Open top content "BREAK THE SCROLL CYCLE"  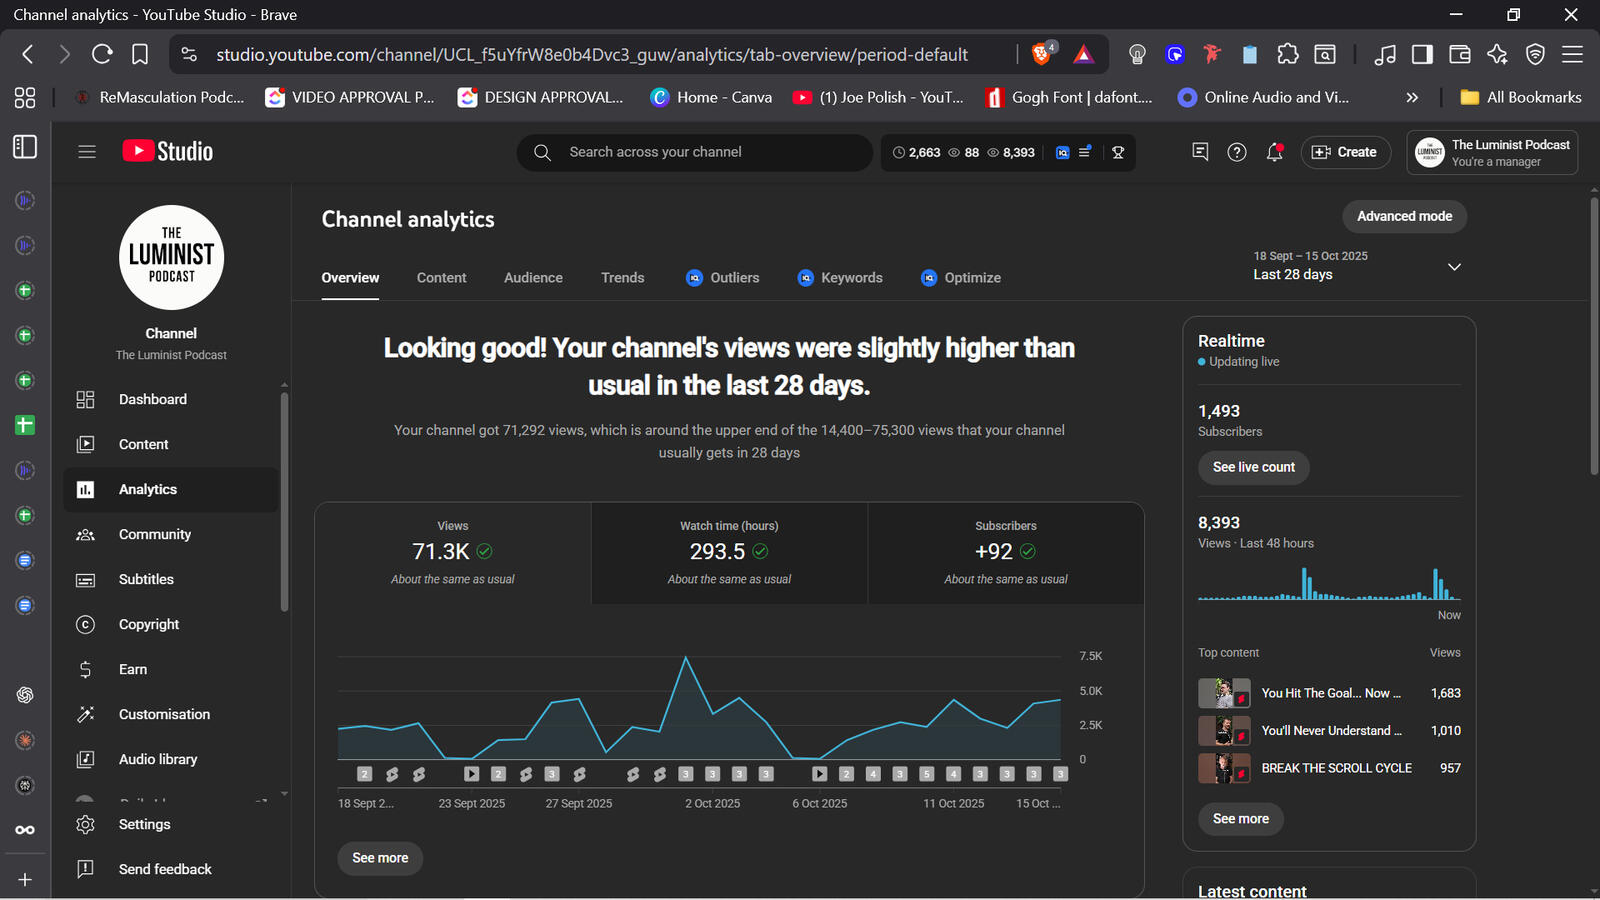coord(1329,768)
